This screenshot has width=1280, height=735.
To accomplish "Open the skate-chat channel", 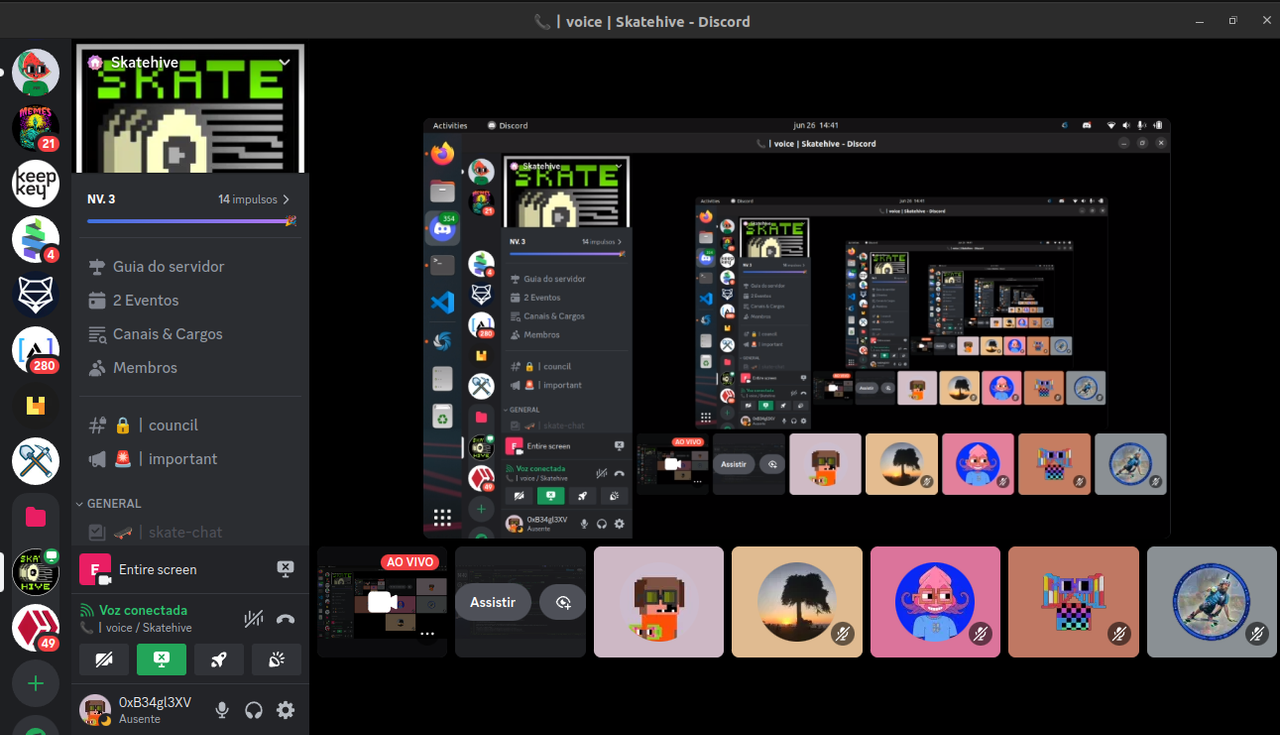I will 190,532.
